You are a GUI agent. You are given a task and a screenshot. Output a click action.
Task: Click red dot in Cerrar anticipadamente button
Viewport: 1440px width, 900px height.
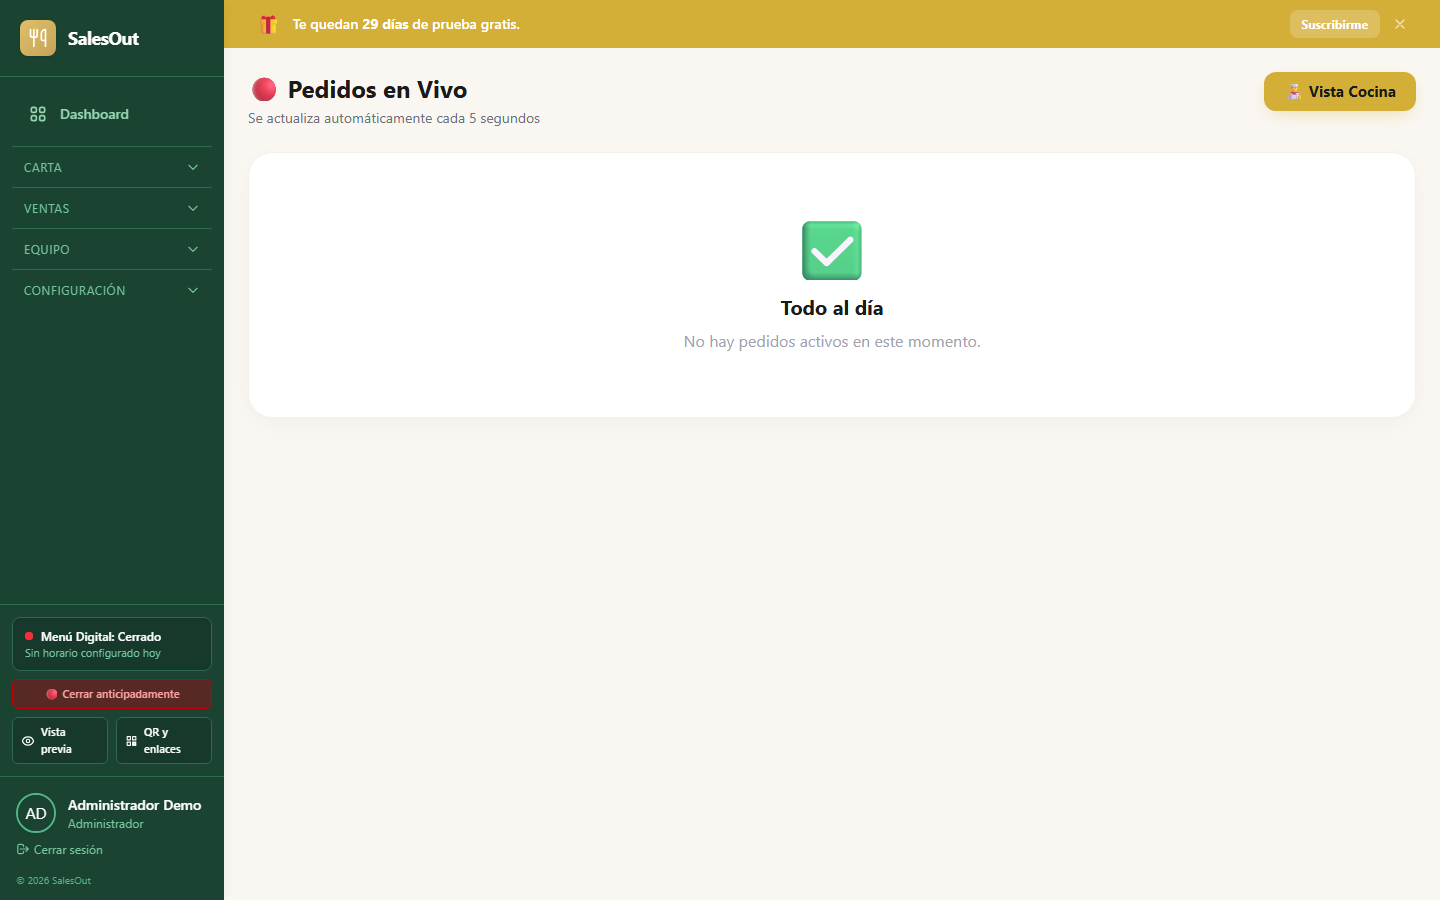[52, 694]
